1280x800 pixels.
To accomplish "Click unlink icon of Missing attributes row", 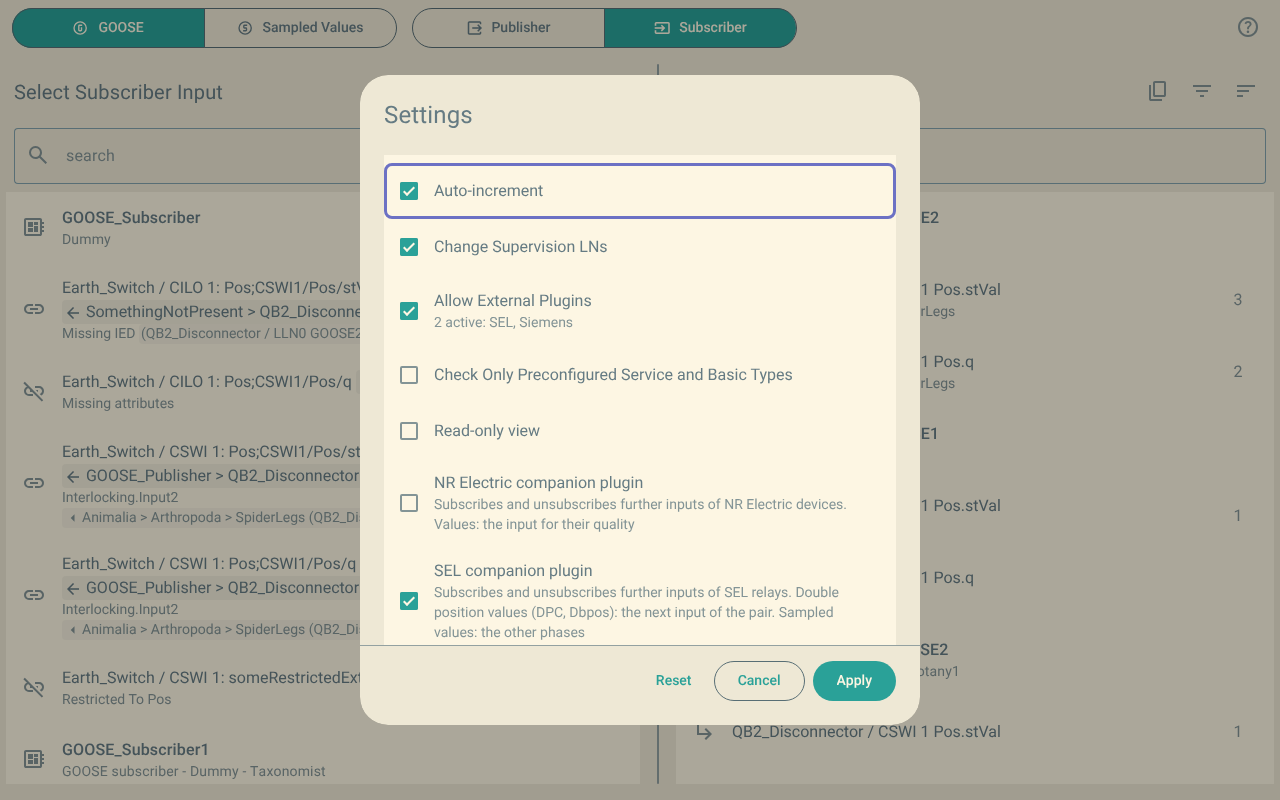I will [34, 392].
